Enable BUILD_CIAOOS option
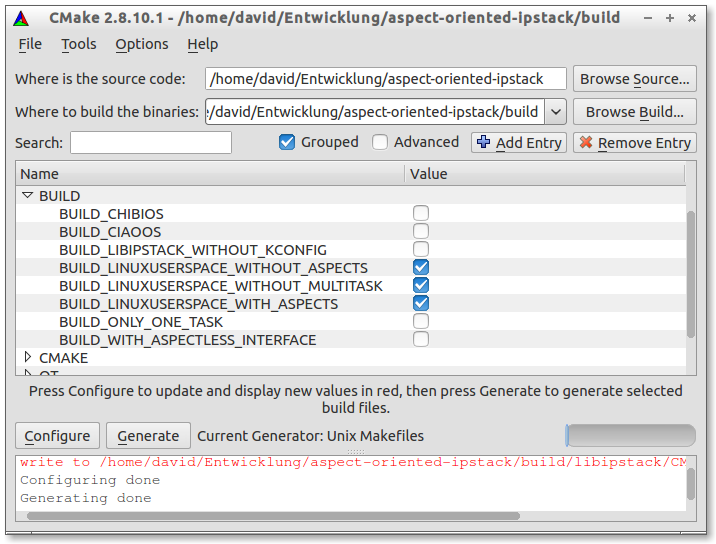 tap(421, 231)
